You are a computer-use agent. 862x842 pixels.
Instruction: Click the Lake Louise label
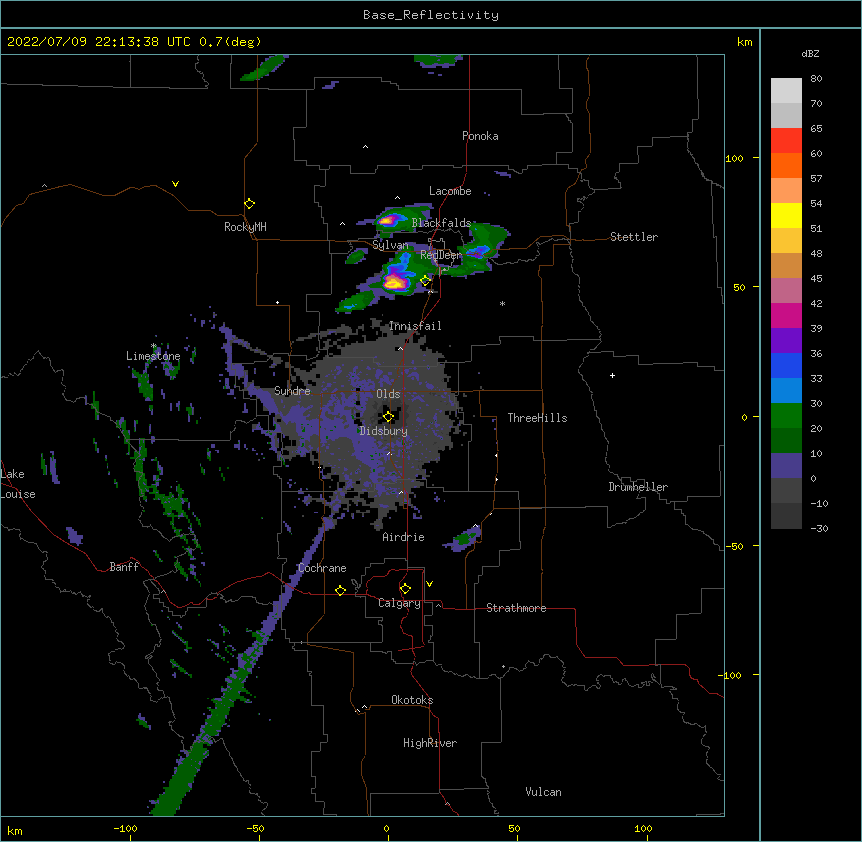pyautogui.click(x=18, y=484)
